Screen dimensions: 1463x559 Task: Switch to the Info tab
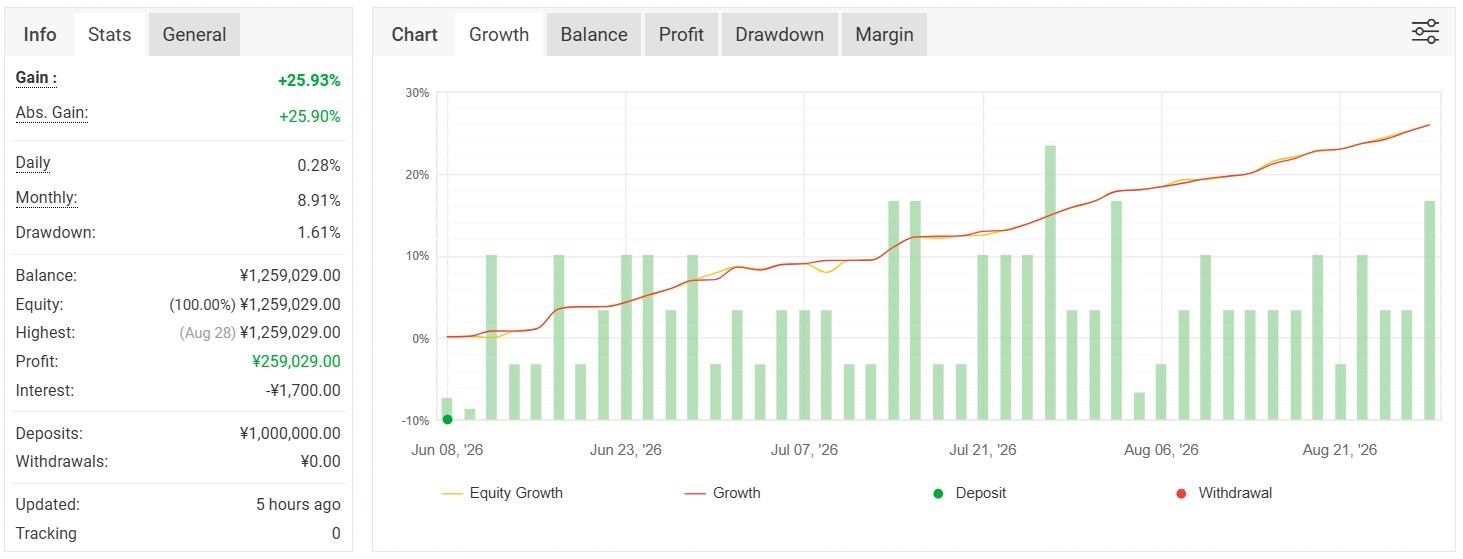(x=40, y=35)
